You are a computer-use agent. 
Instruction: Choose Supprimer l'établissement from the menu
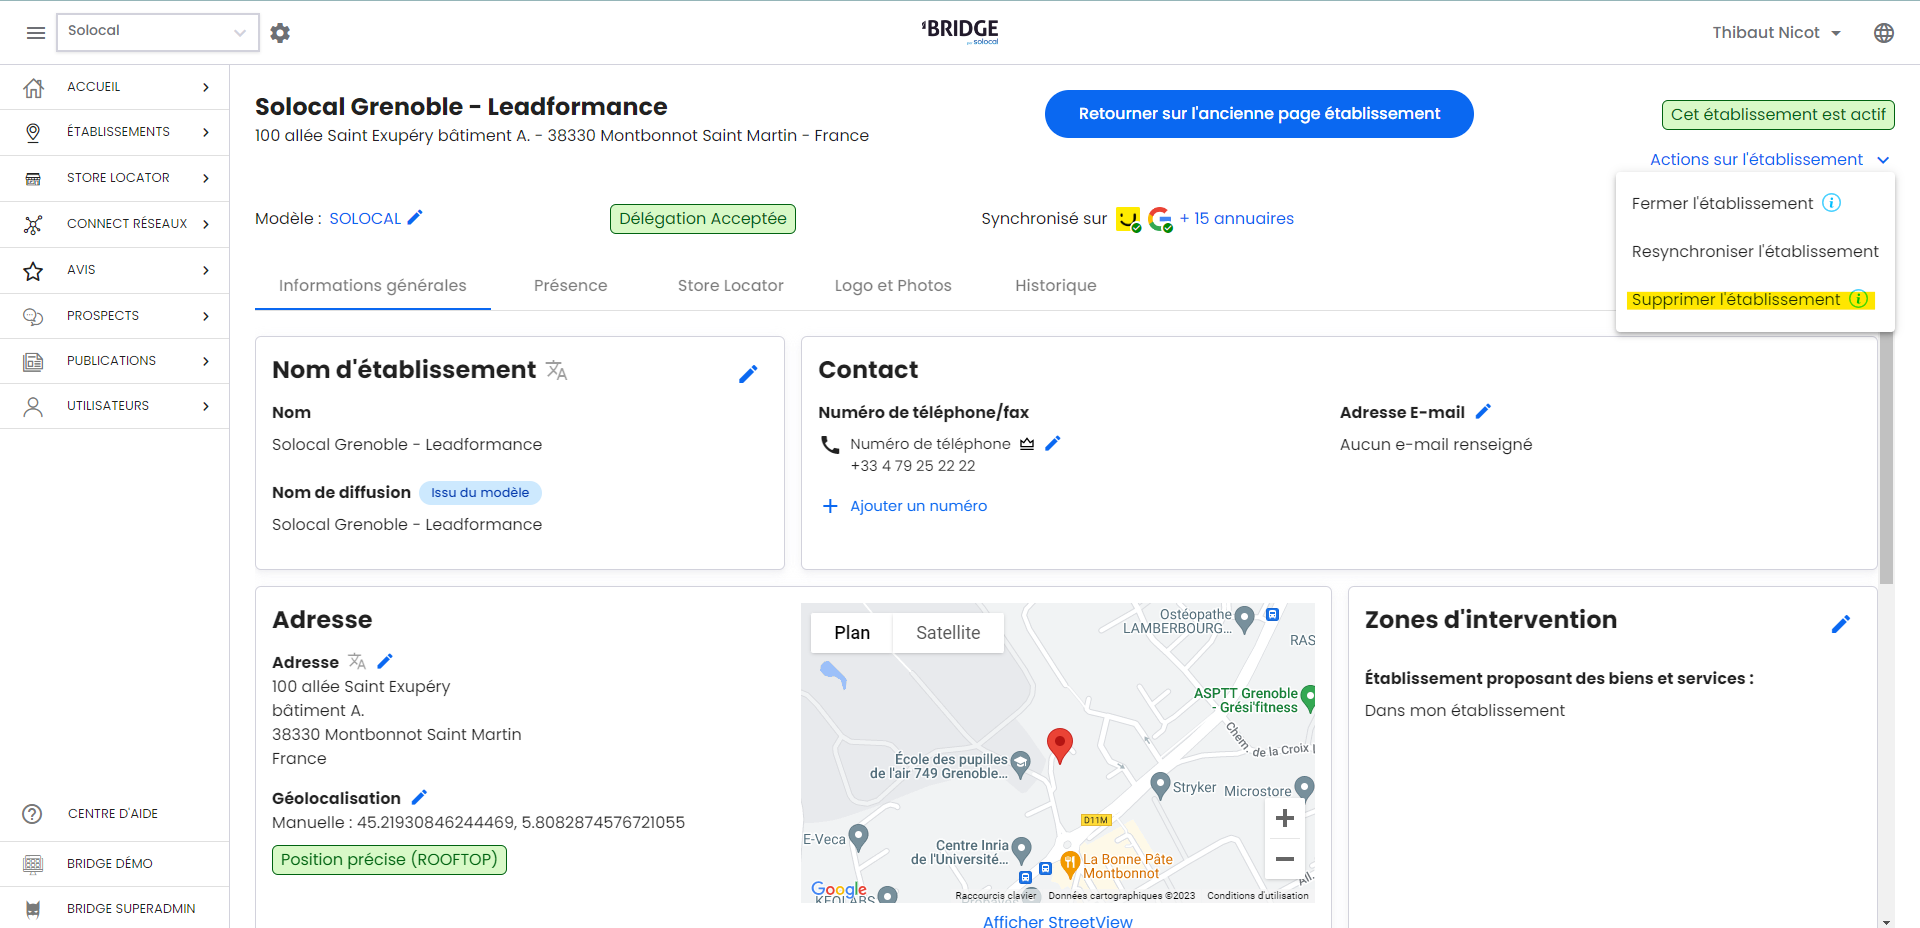(x=1735, y=300)
